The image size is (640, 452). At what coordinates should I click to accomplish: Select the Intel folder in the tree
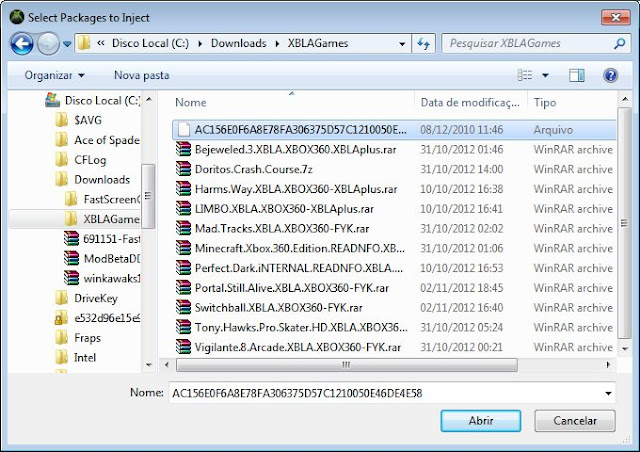pos(76,358)
